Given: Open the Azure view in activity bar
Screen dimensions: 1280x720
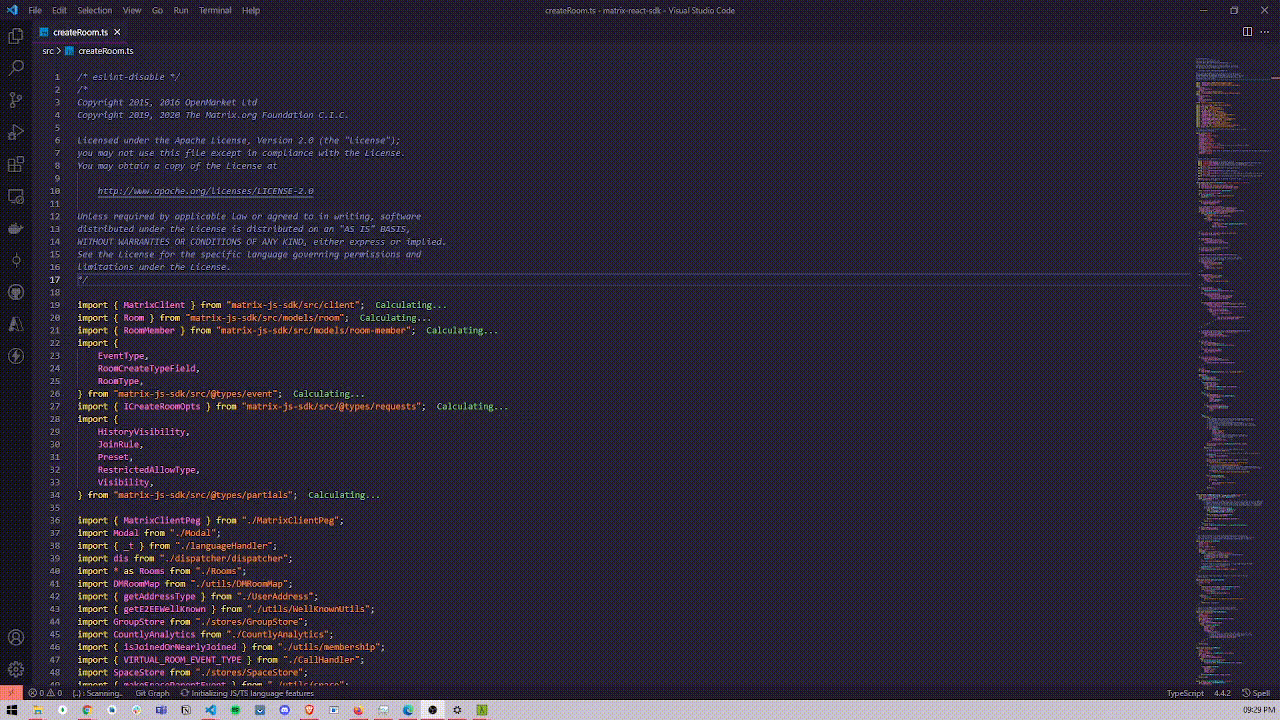Looking at the screenshot, I should (x=15, y=324).
